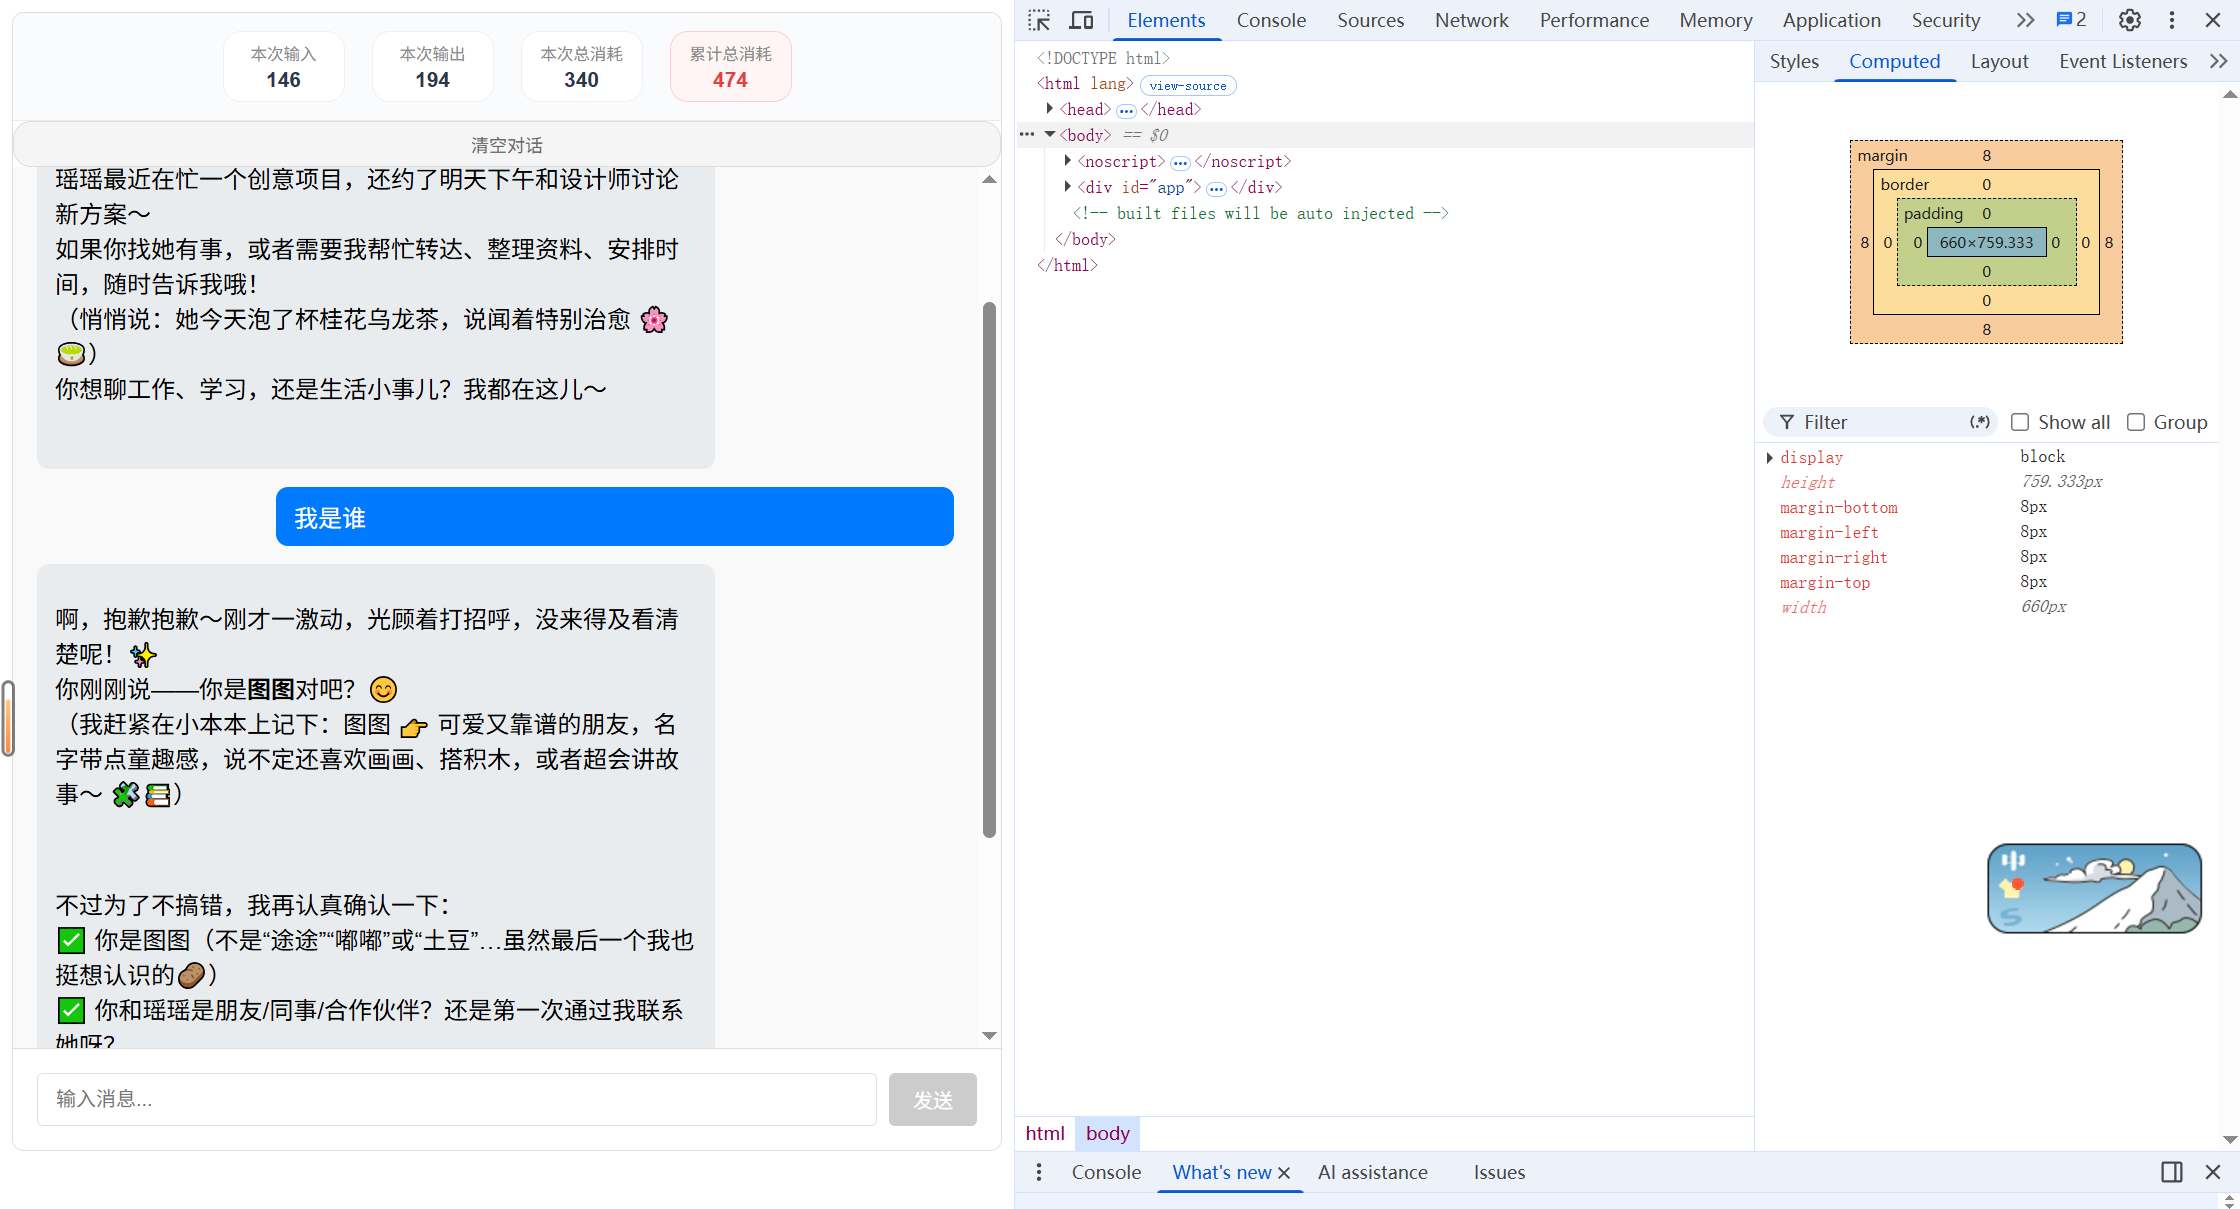Click the chat scrollbar thumb
Viewport: 2240px width, 1209px height.
click(989, 569)
